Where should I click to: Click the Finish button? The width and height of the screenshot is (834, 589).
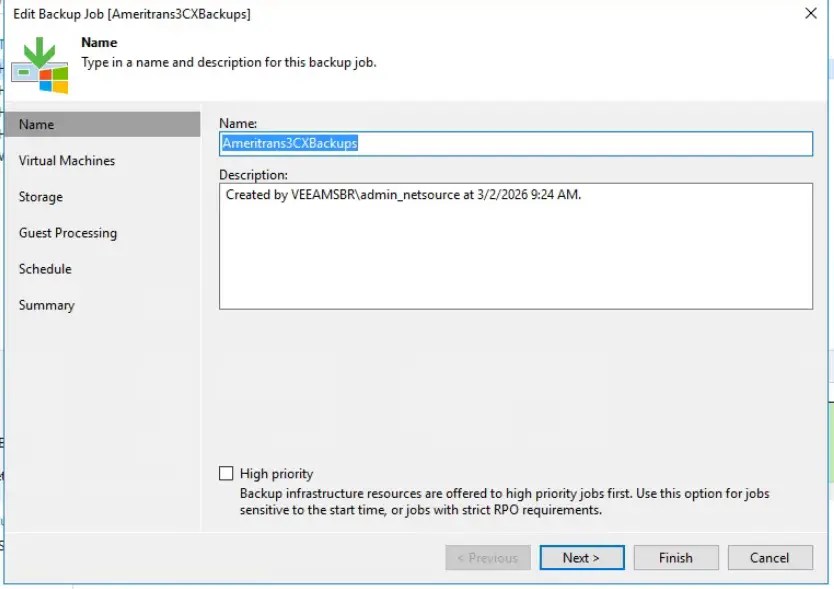click(675, 558)
